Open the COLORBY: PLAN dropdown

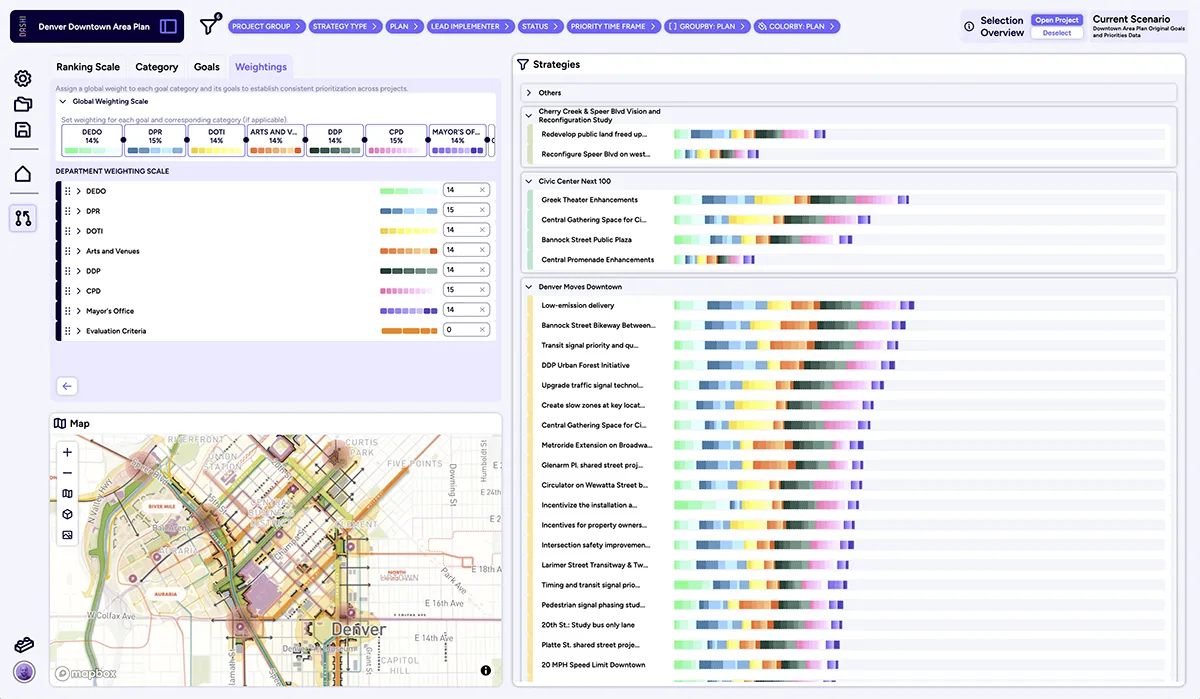click(797, 27)
